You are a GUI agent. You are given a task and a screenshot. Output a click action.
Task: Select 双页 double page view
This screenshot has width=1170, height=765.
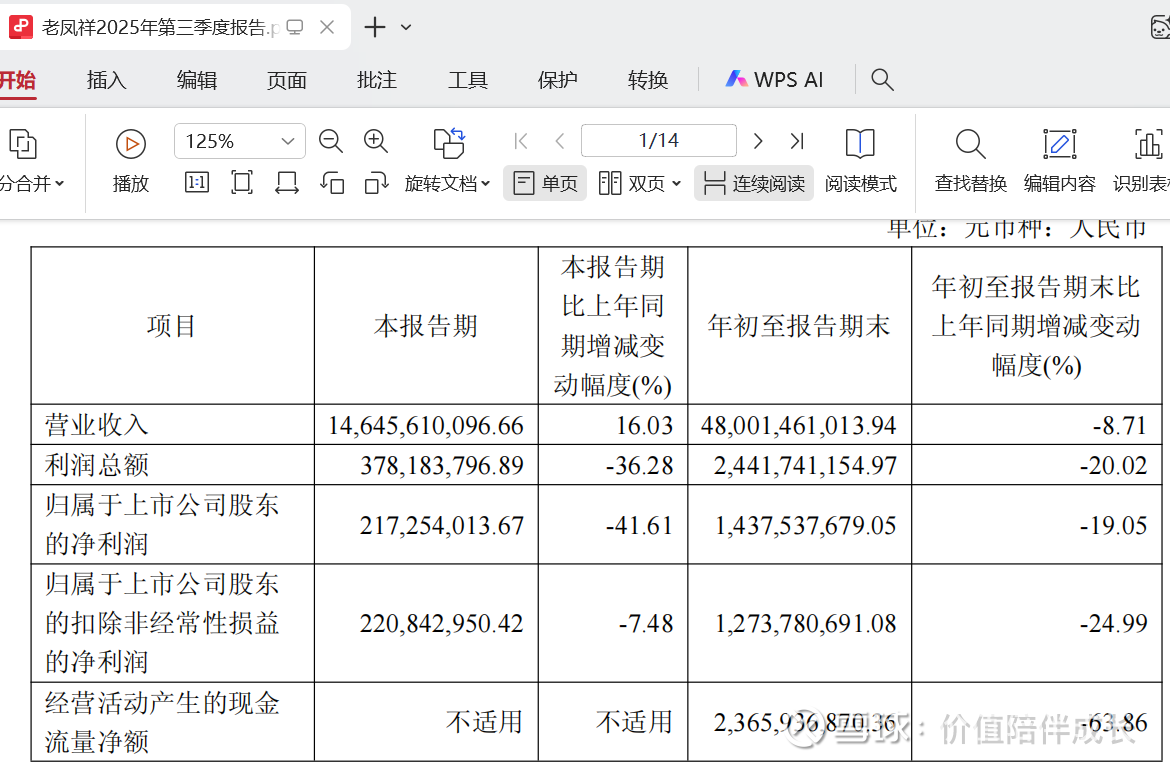631,183
